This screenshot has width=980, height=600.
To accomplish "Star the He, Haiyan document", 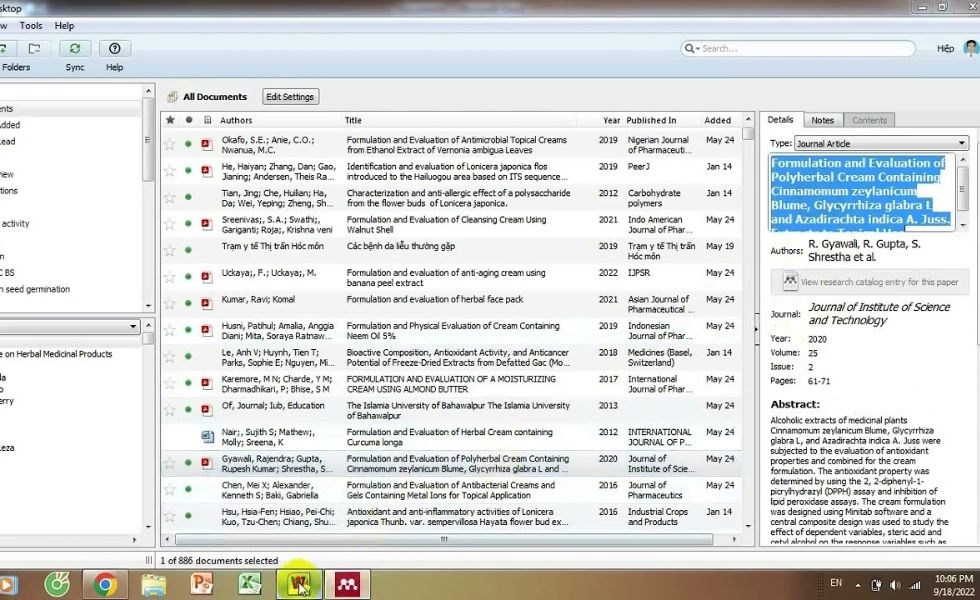I will click(169, 171).
